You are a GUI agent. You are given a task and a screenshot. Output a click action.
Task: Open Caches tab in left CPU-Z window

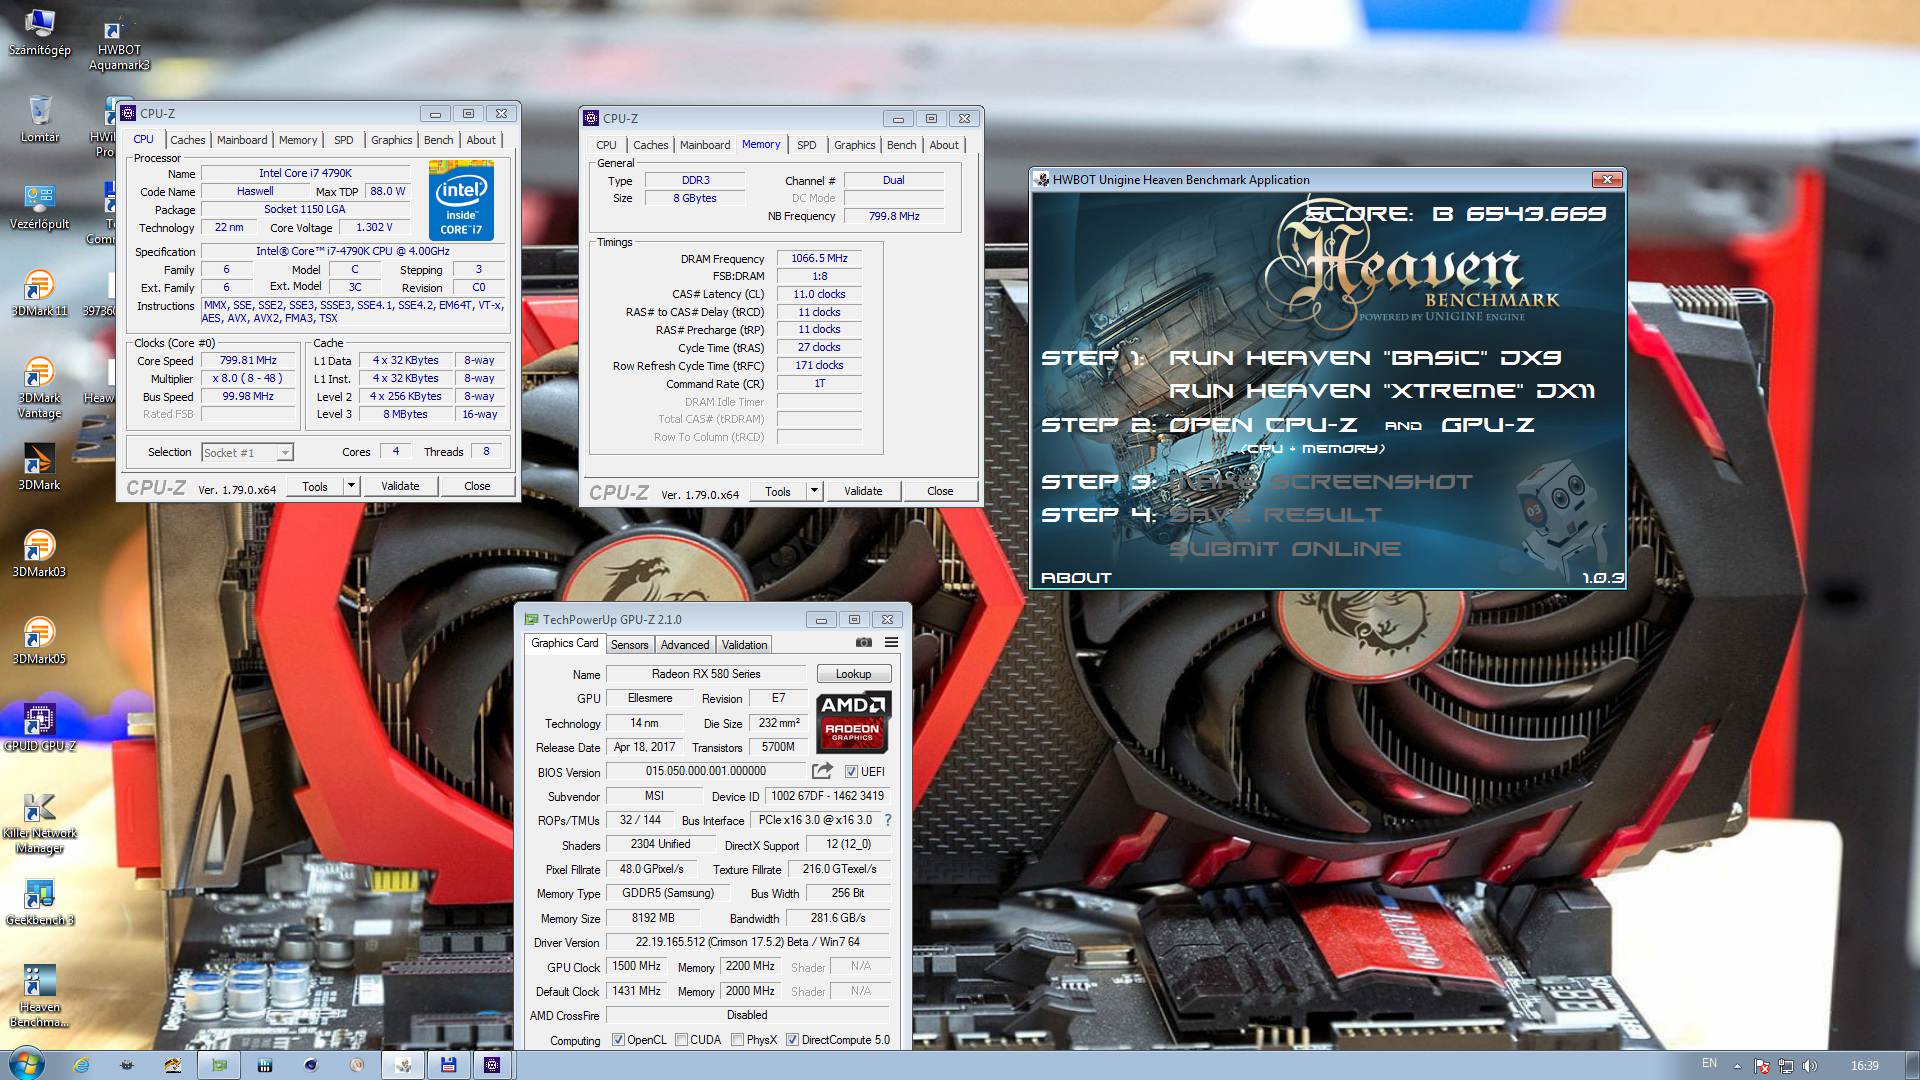(x=187, y=140)
